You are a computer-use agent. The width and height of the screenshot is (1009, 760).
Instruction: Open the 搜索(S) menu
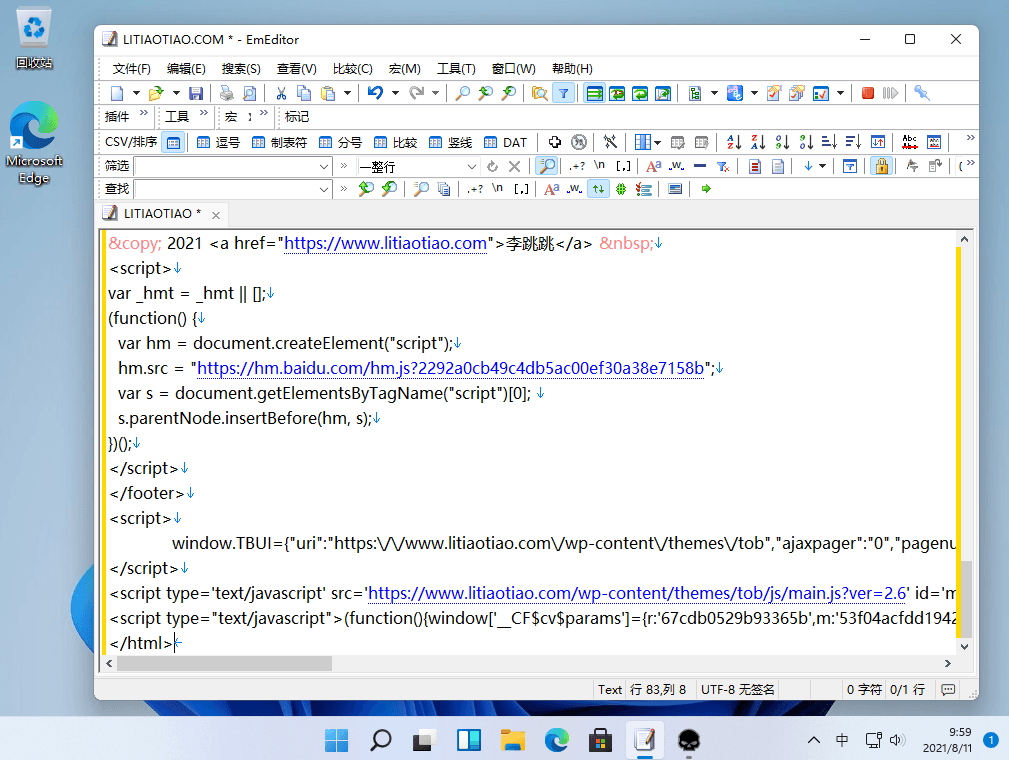(241, 69)
